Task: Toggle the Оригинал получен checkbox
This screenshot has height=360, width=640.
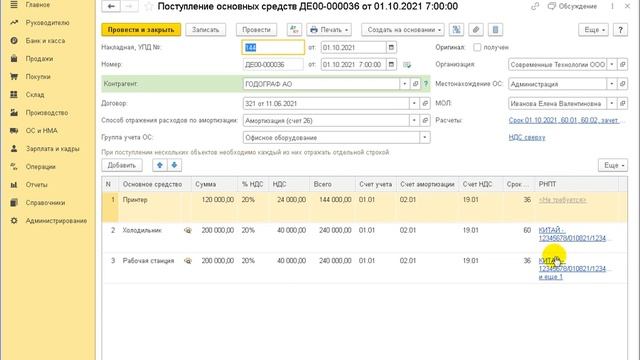Action: (x=477, y=47)
